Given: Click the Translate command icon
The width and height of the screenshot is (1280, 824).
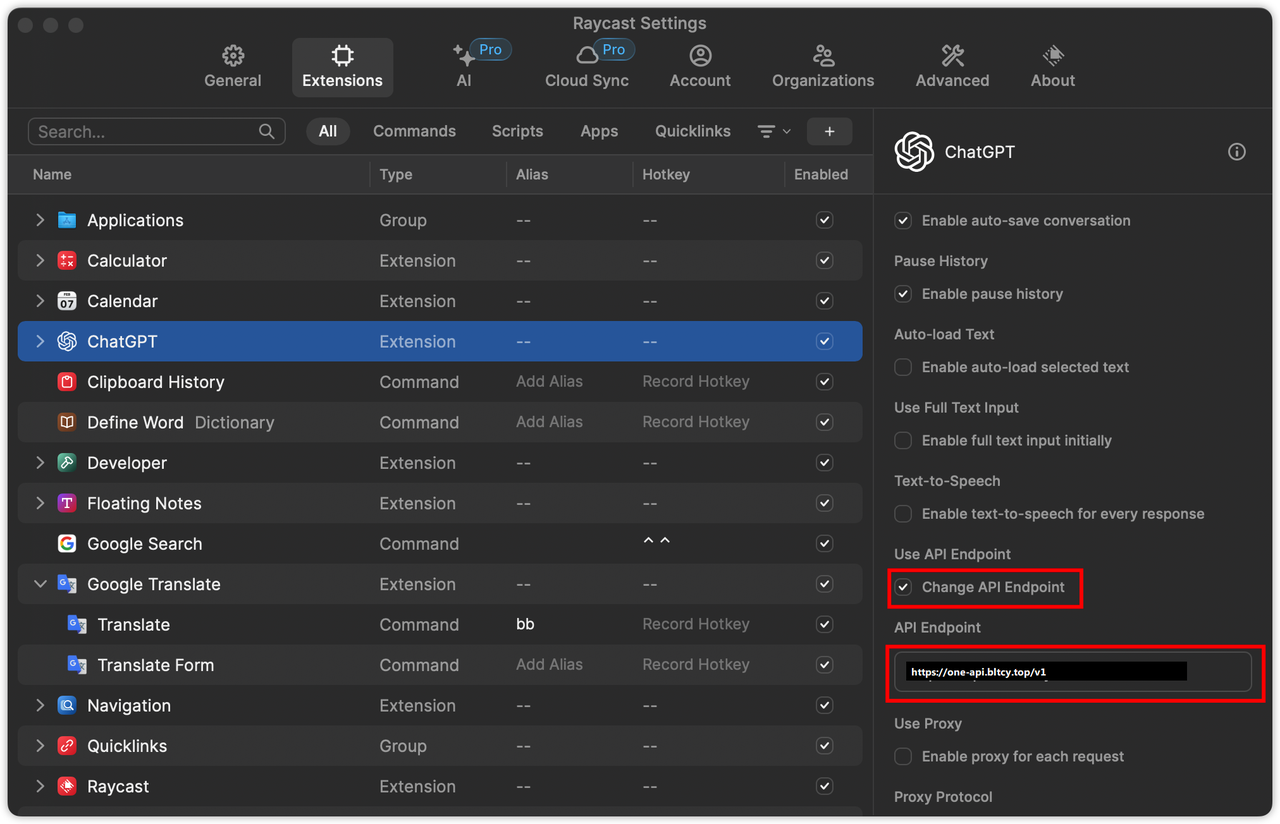Looking at the screenshot, I should pyautogui.click(x=77, y=624).
